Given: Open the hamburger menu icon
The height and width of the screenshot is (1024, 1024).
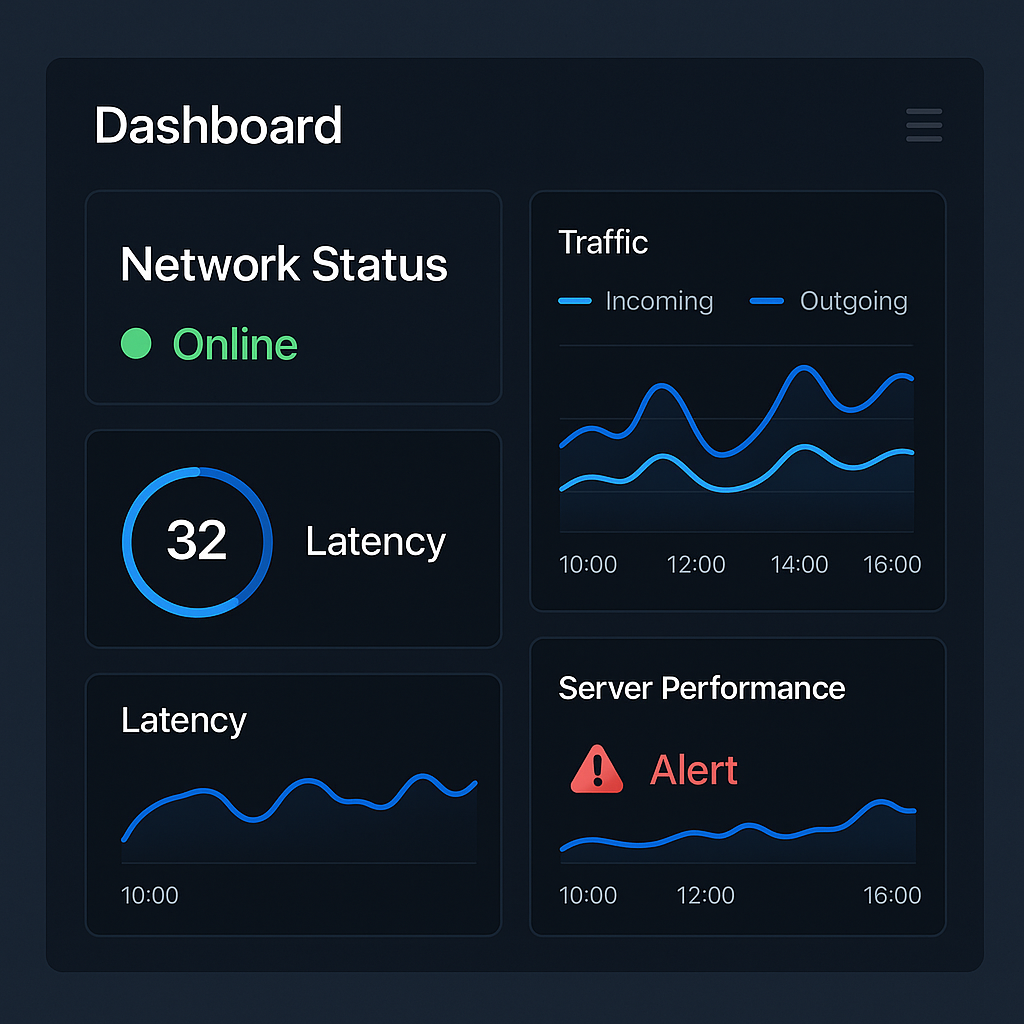Looking at the screenshot, I should pyautogui.click(x=923, y=125).
